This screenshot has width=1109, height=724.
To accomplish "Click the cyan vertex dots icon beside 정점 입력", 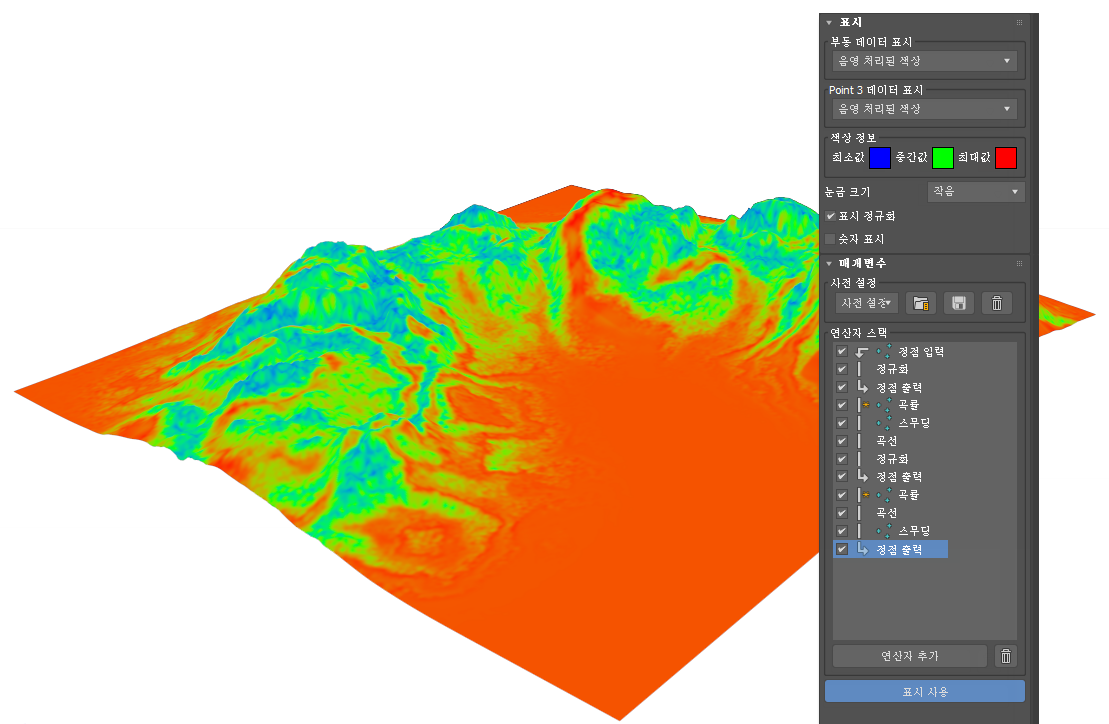I will [884, 351].
